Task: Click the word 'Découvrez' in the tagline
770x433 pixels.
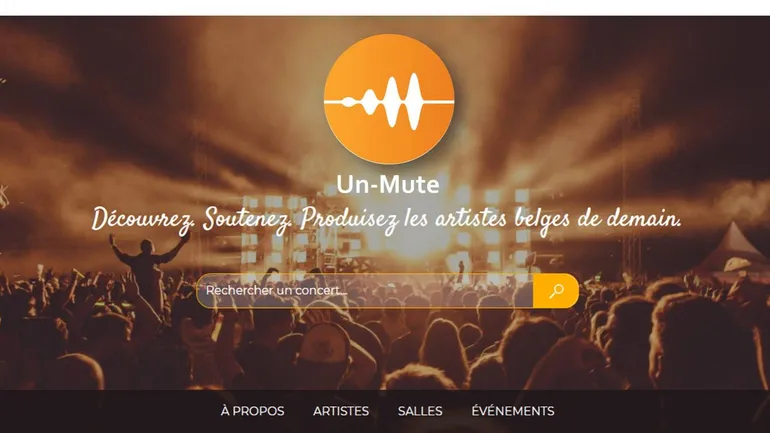Action: [143, 219]
